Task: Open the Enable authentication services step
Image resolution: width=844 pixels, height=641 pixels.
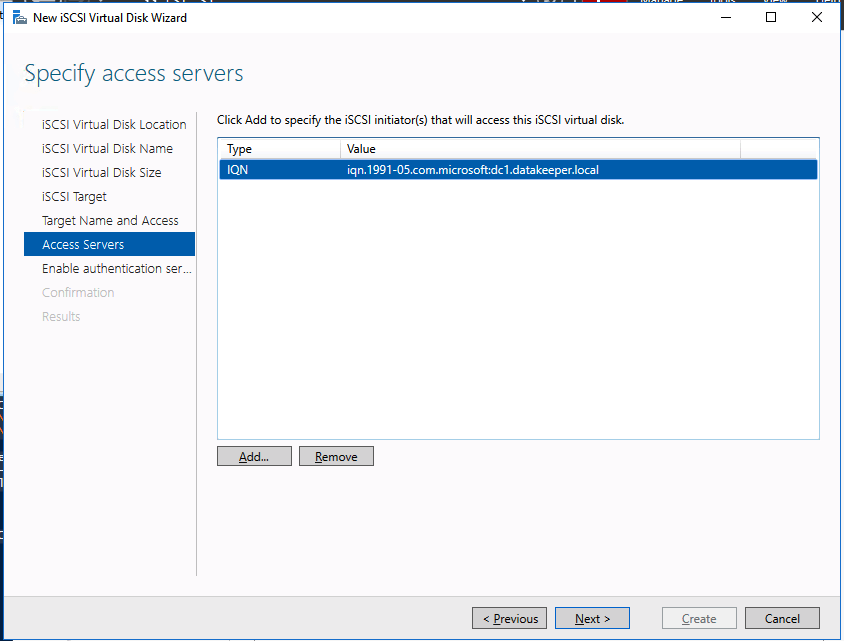Action: click(116, 269)
